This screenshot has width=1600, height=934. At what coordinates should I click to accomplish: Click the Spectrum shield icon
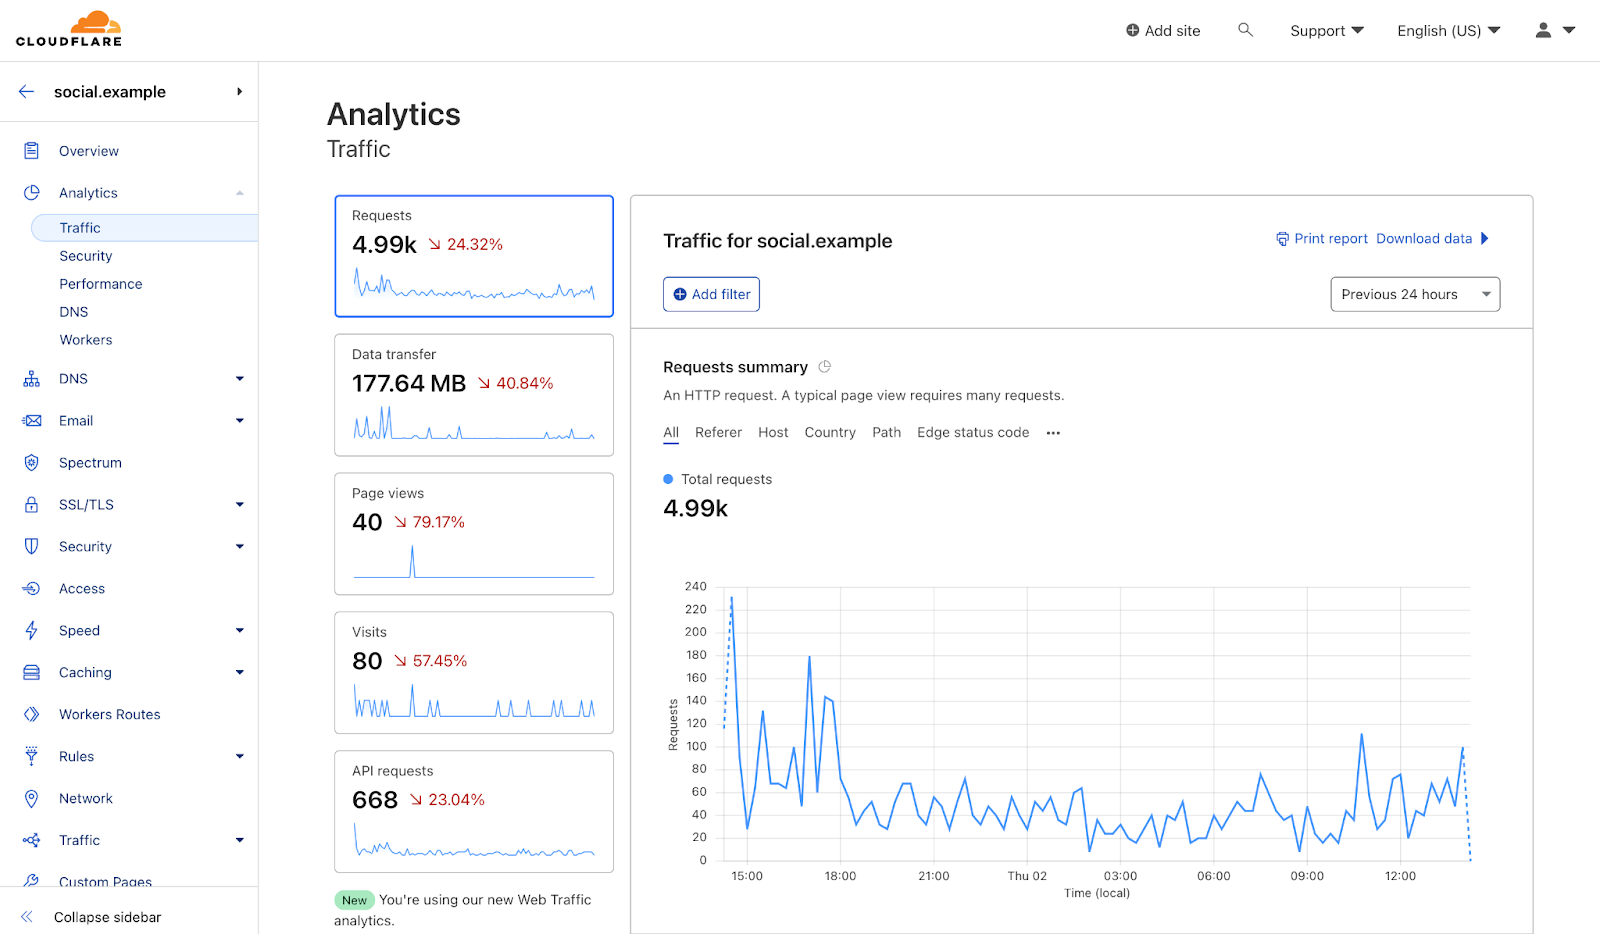point(32,463)
